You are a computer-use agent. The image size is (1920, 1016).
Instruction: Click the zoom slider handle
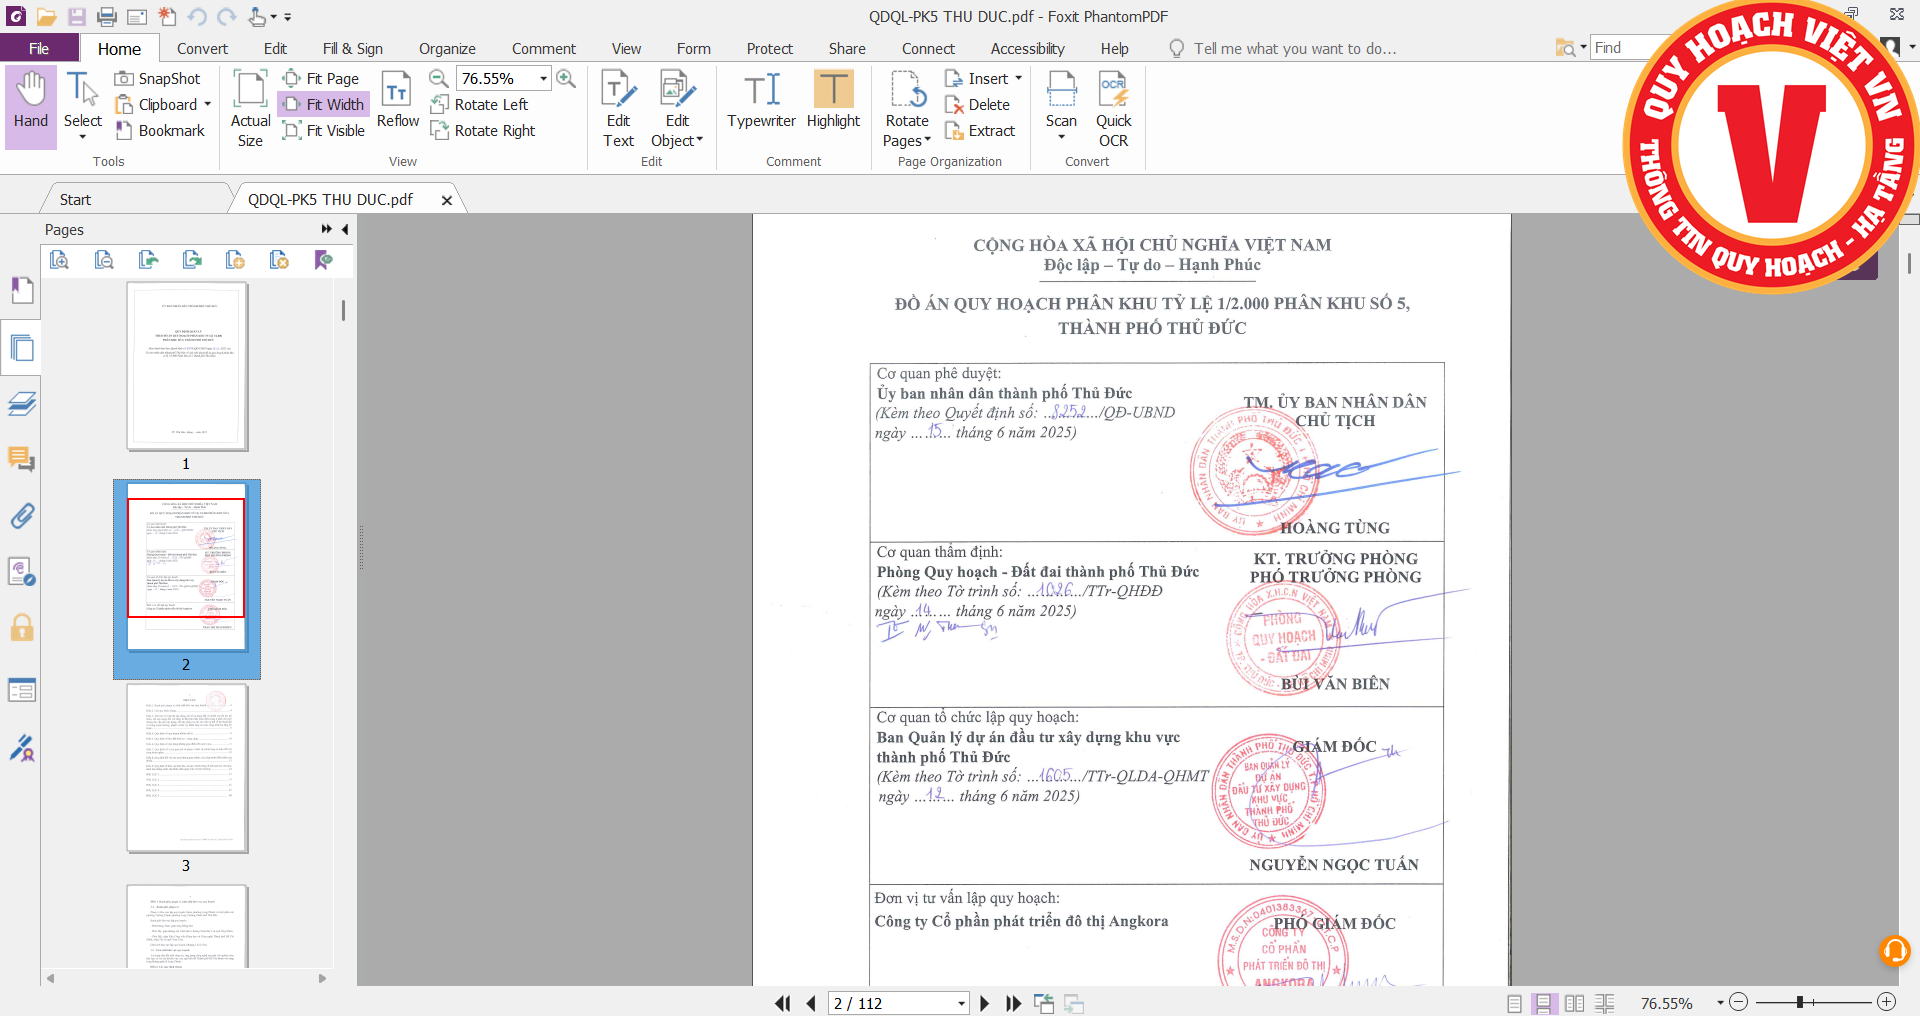click(1799, 1002)
